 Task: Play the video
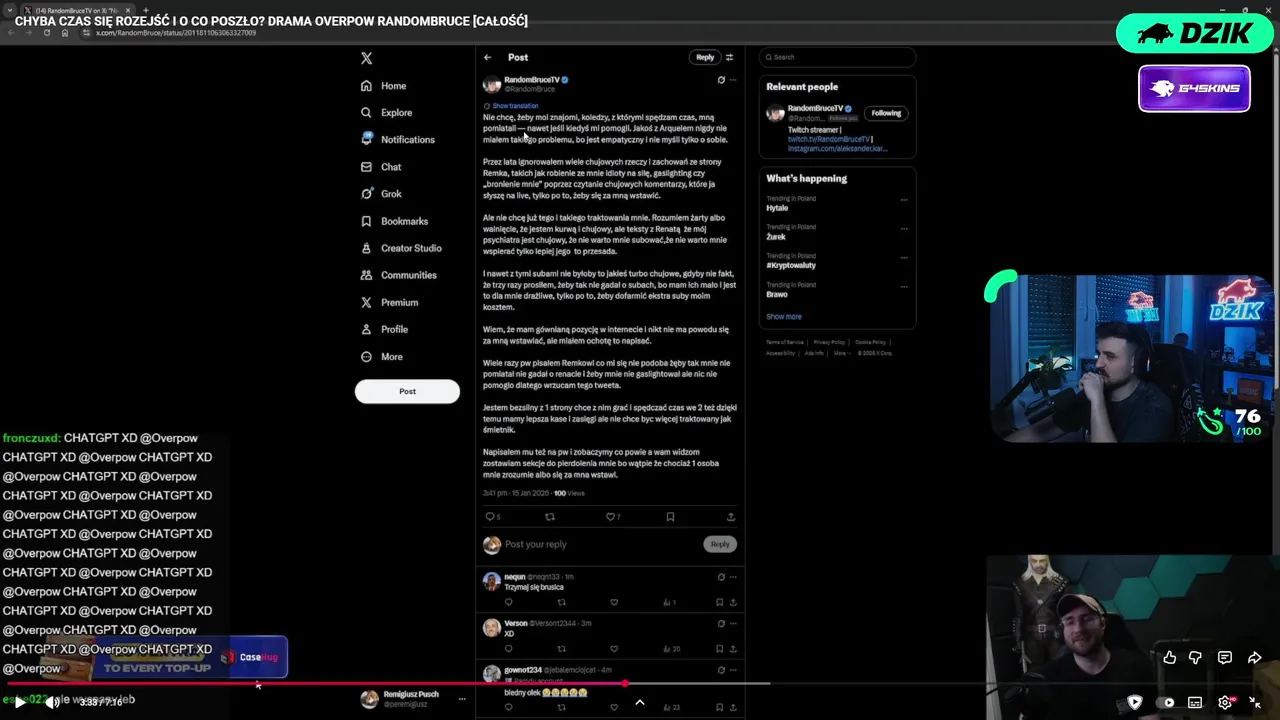coord(19,702)
